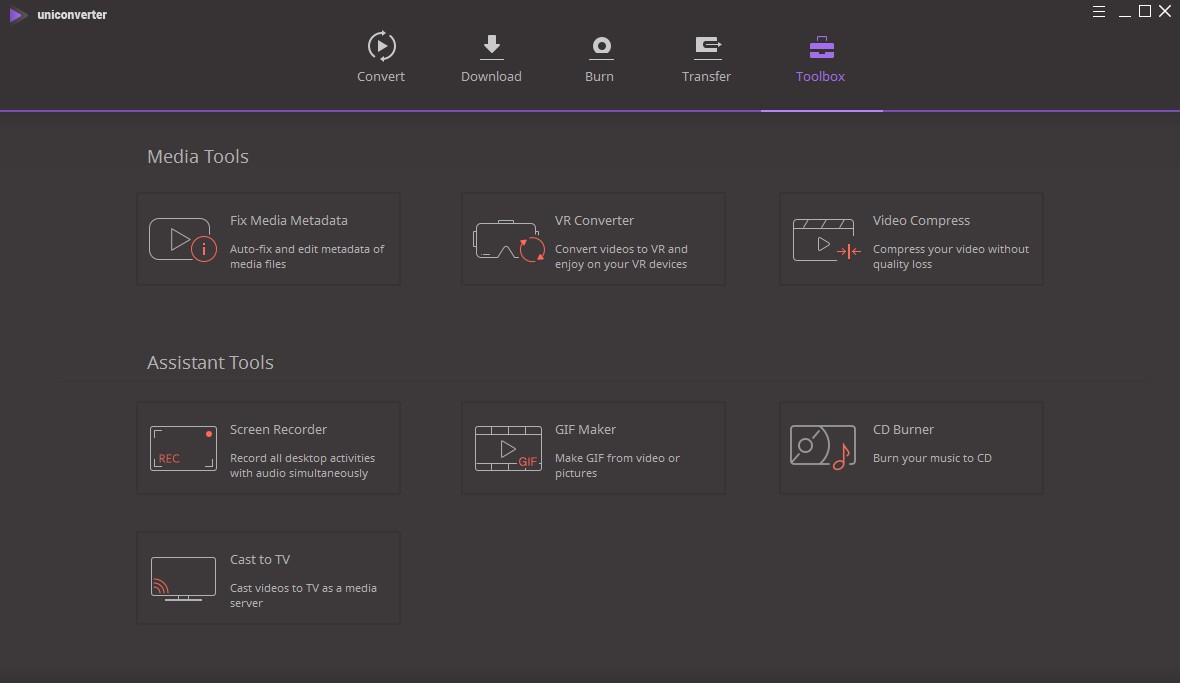Click the Fix Media Metadata icon
1180x683 pixels.
pos(183,239)
